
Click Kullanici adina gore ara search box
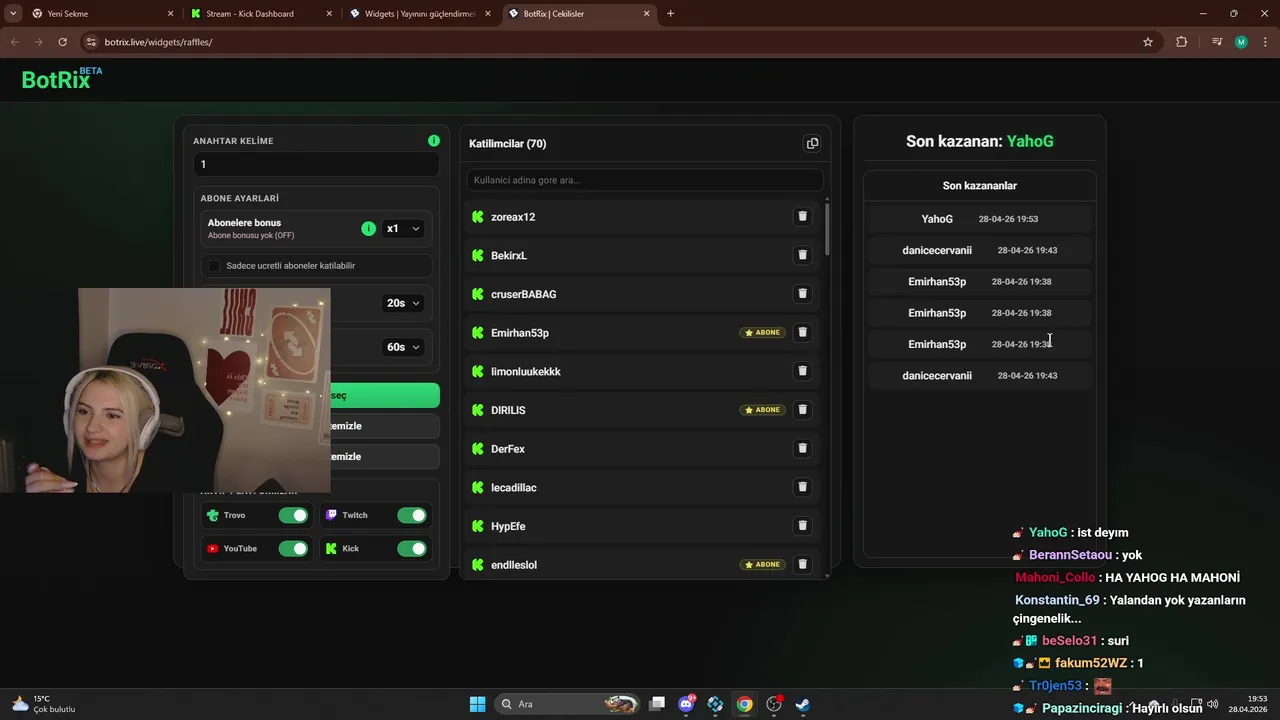click(645, 180)
